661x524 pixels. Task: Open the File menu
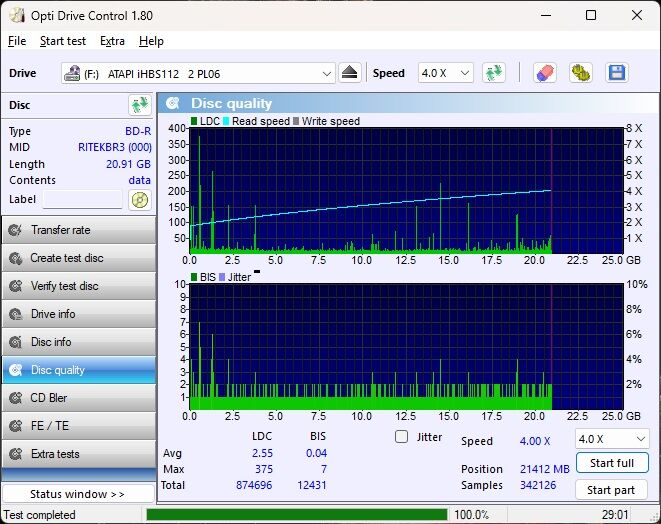coord(17,41)
